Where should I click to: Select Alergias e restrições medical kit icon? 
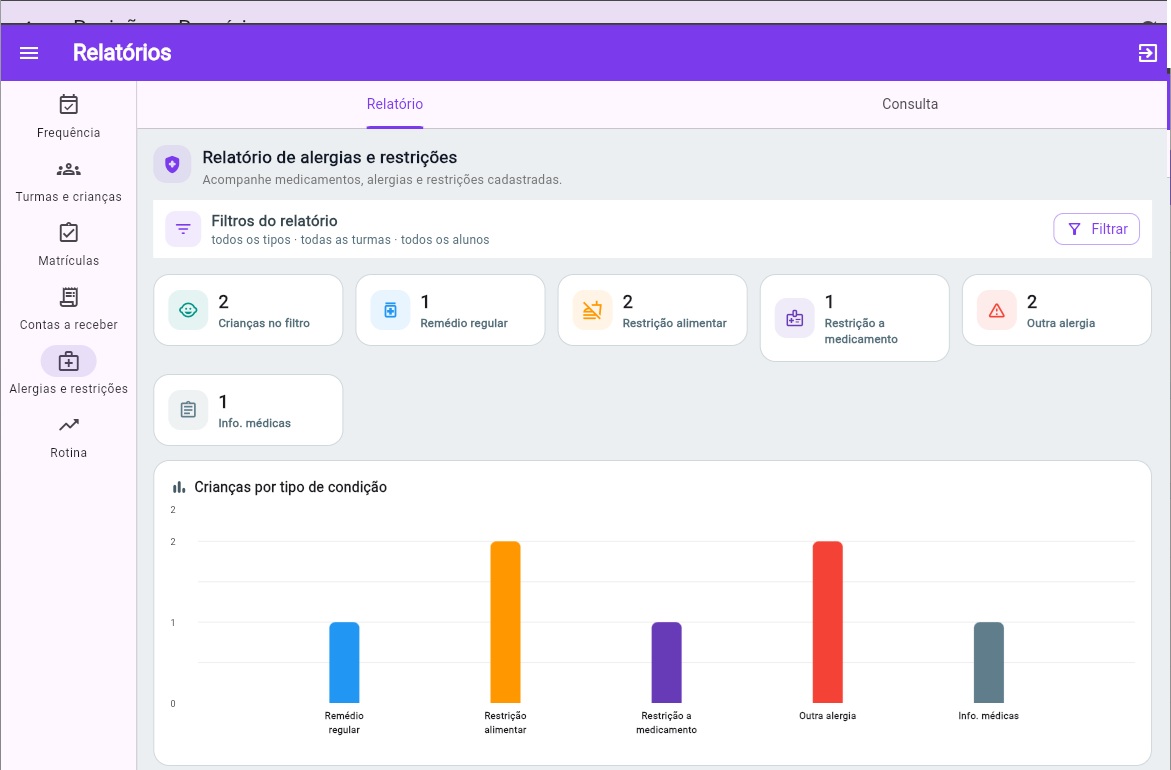pos(69,361)
